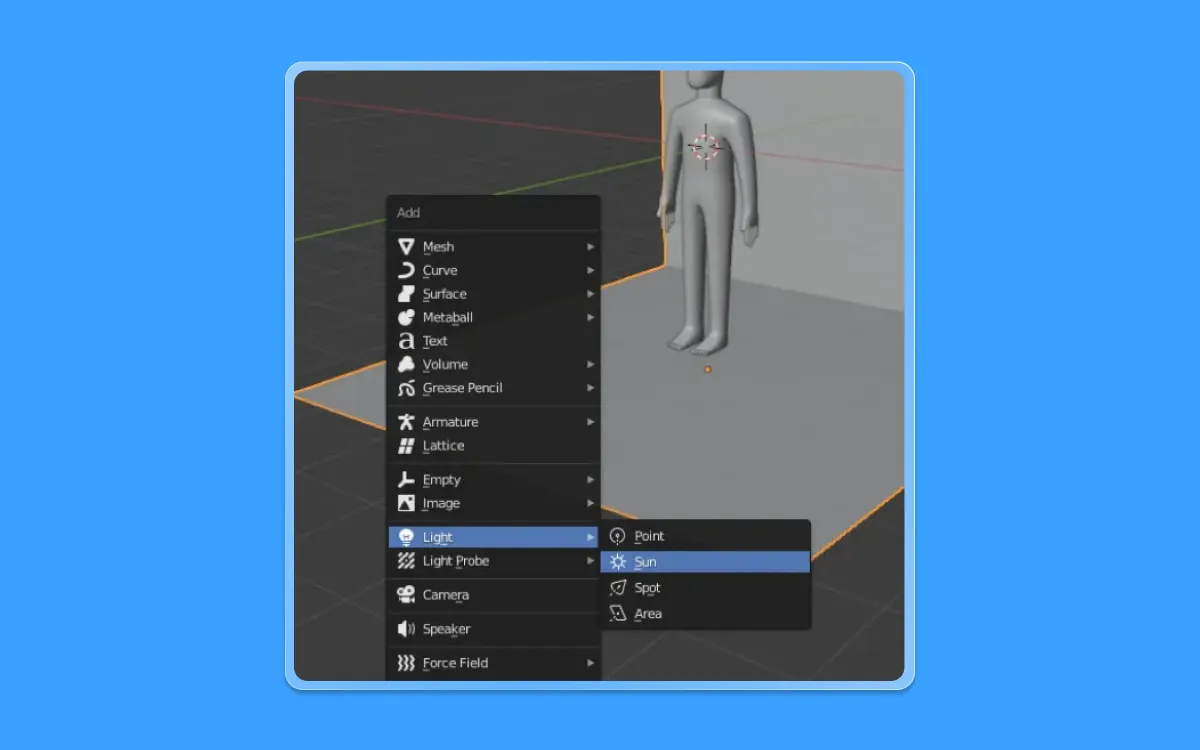Click the Camera icon
The width and height of the screenshot is (1200, 750).
tap(406, 595)
